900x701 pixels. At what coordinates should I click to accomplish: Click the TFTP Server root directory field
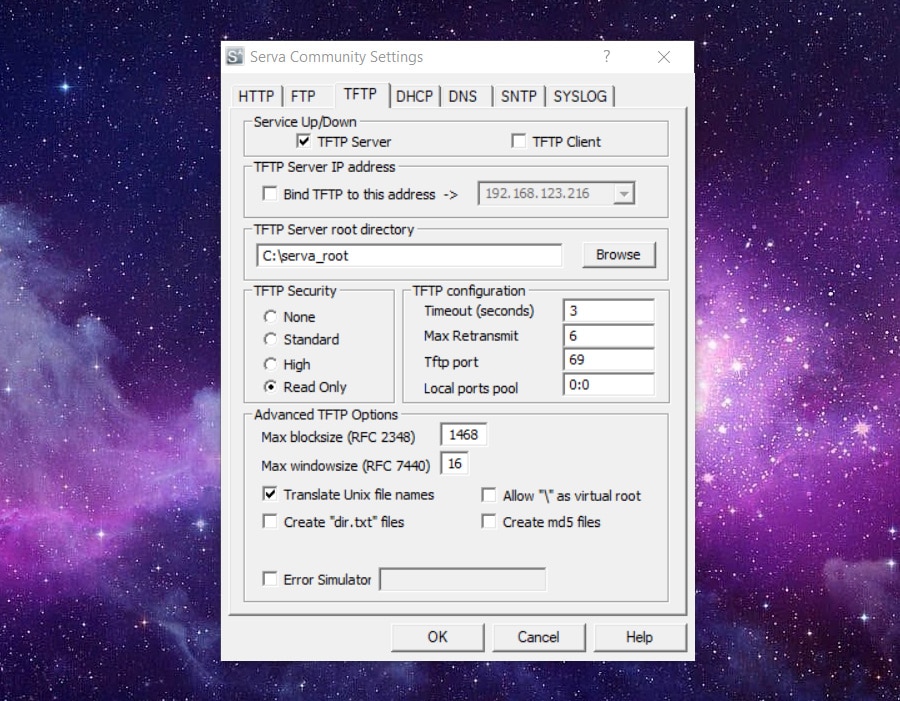tap(409, 255)
